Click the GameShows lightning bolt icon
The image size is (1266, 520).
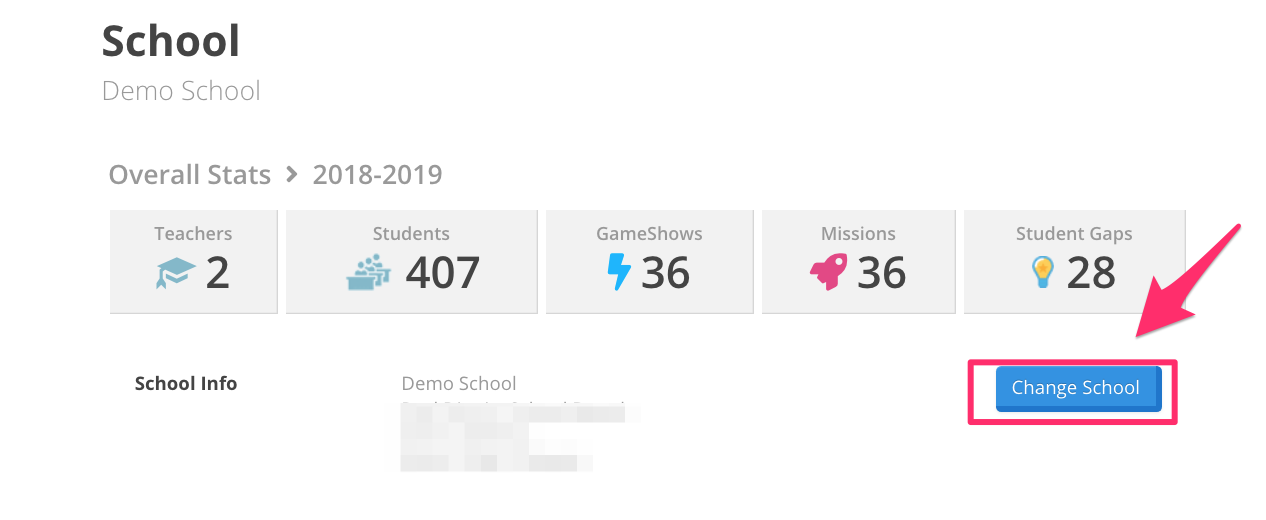click(620, 272)
